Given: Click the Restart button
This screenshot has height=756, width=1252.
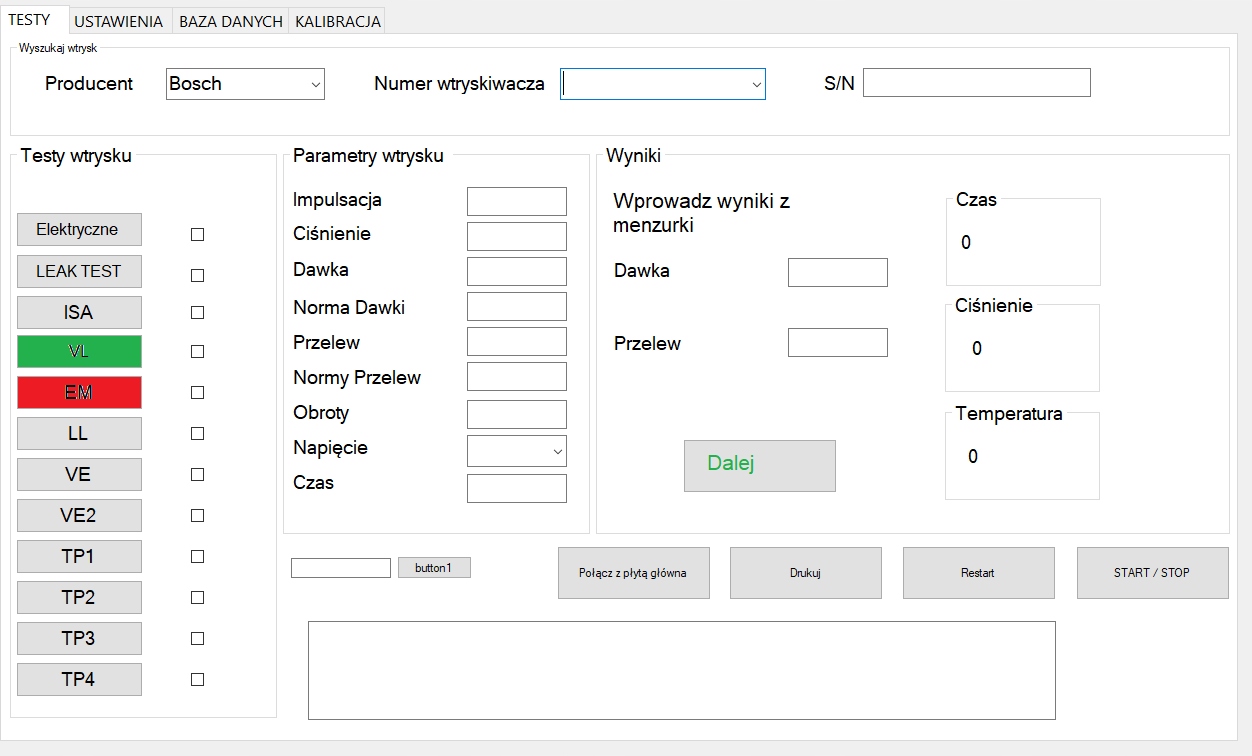Looking at the screenshot, I should [978, 573].
